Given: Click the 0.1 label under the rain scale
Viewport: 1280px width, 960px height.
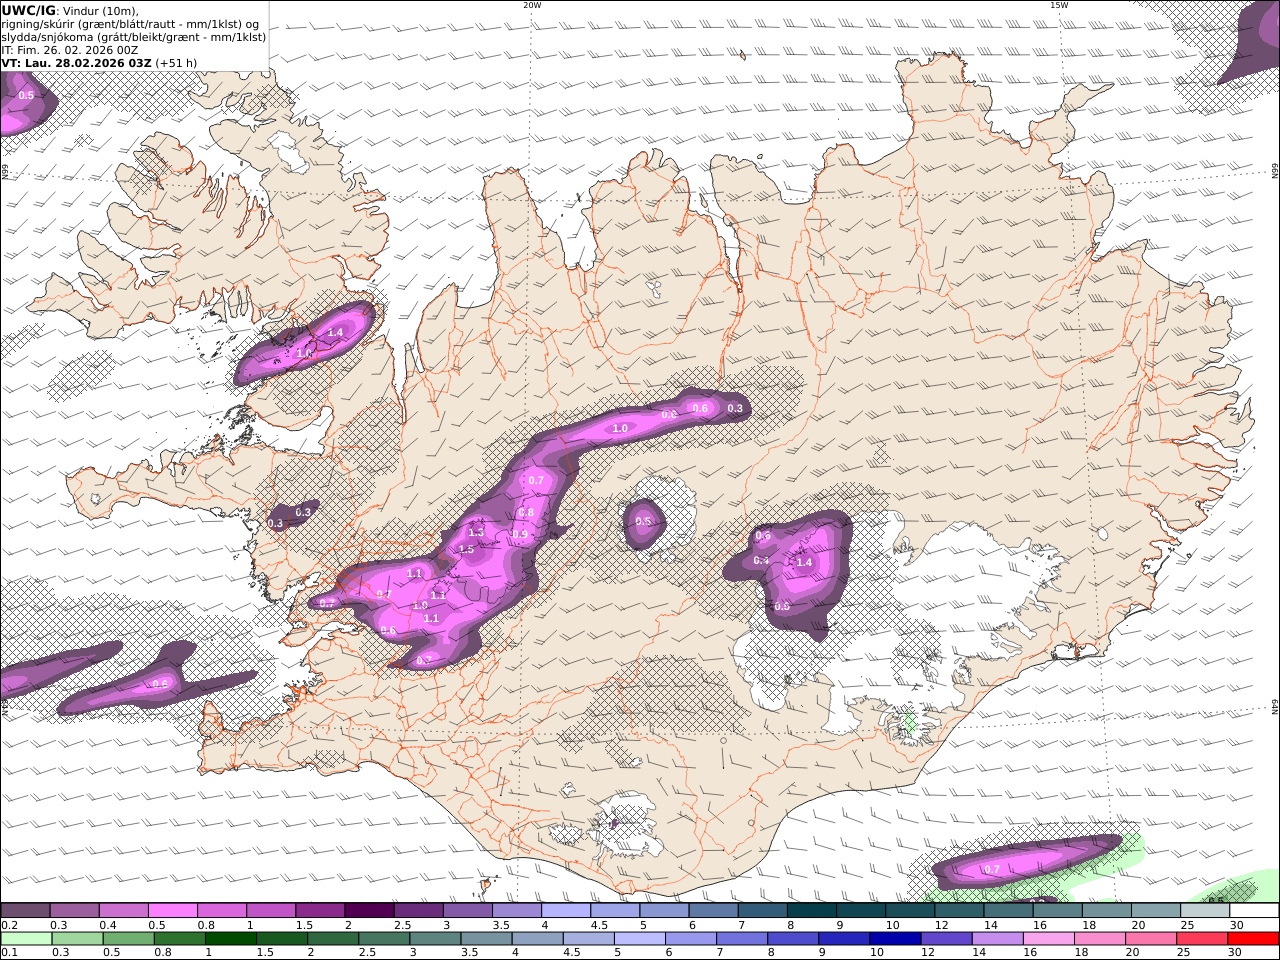Looking at the screenshot, I should 8,953.
